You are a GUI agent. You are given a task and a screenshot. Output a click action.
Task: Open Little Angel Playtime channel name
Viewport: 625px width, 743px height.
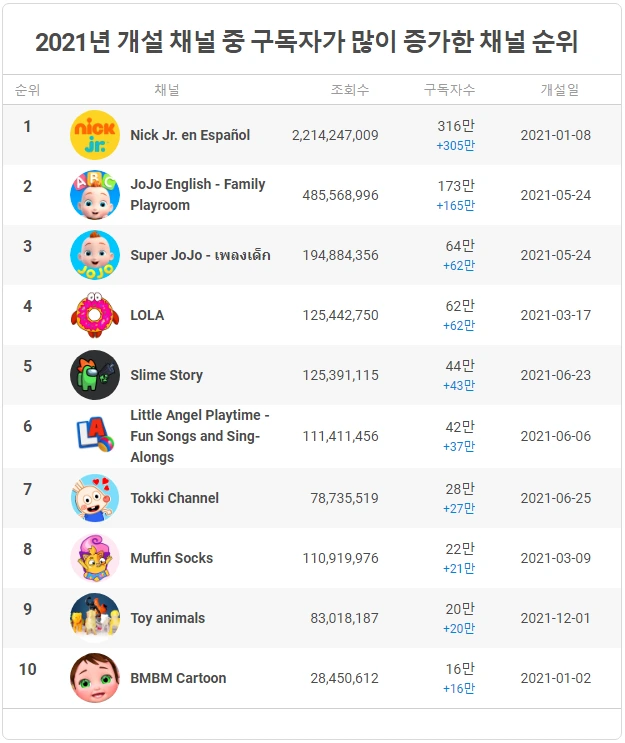200,435
